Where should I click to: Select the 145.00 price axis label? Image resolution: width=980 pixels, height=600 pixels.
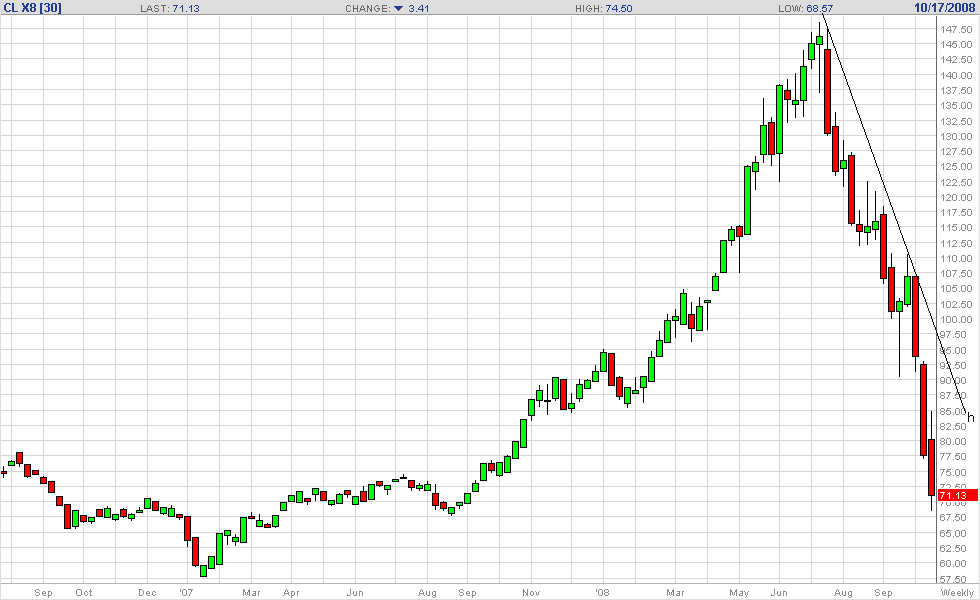[956, 45]
